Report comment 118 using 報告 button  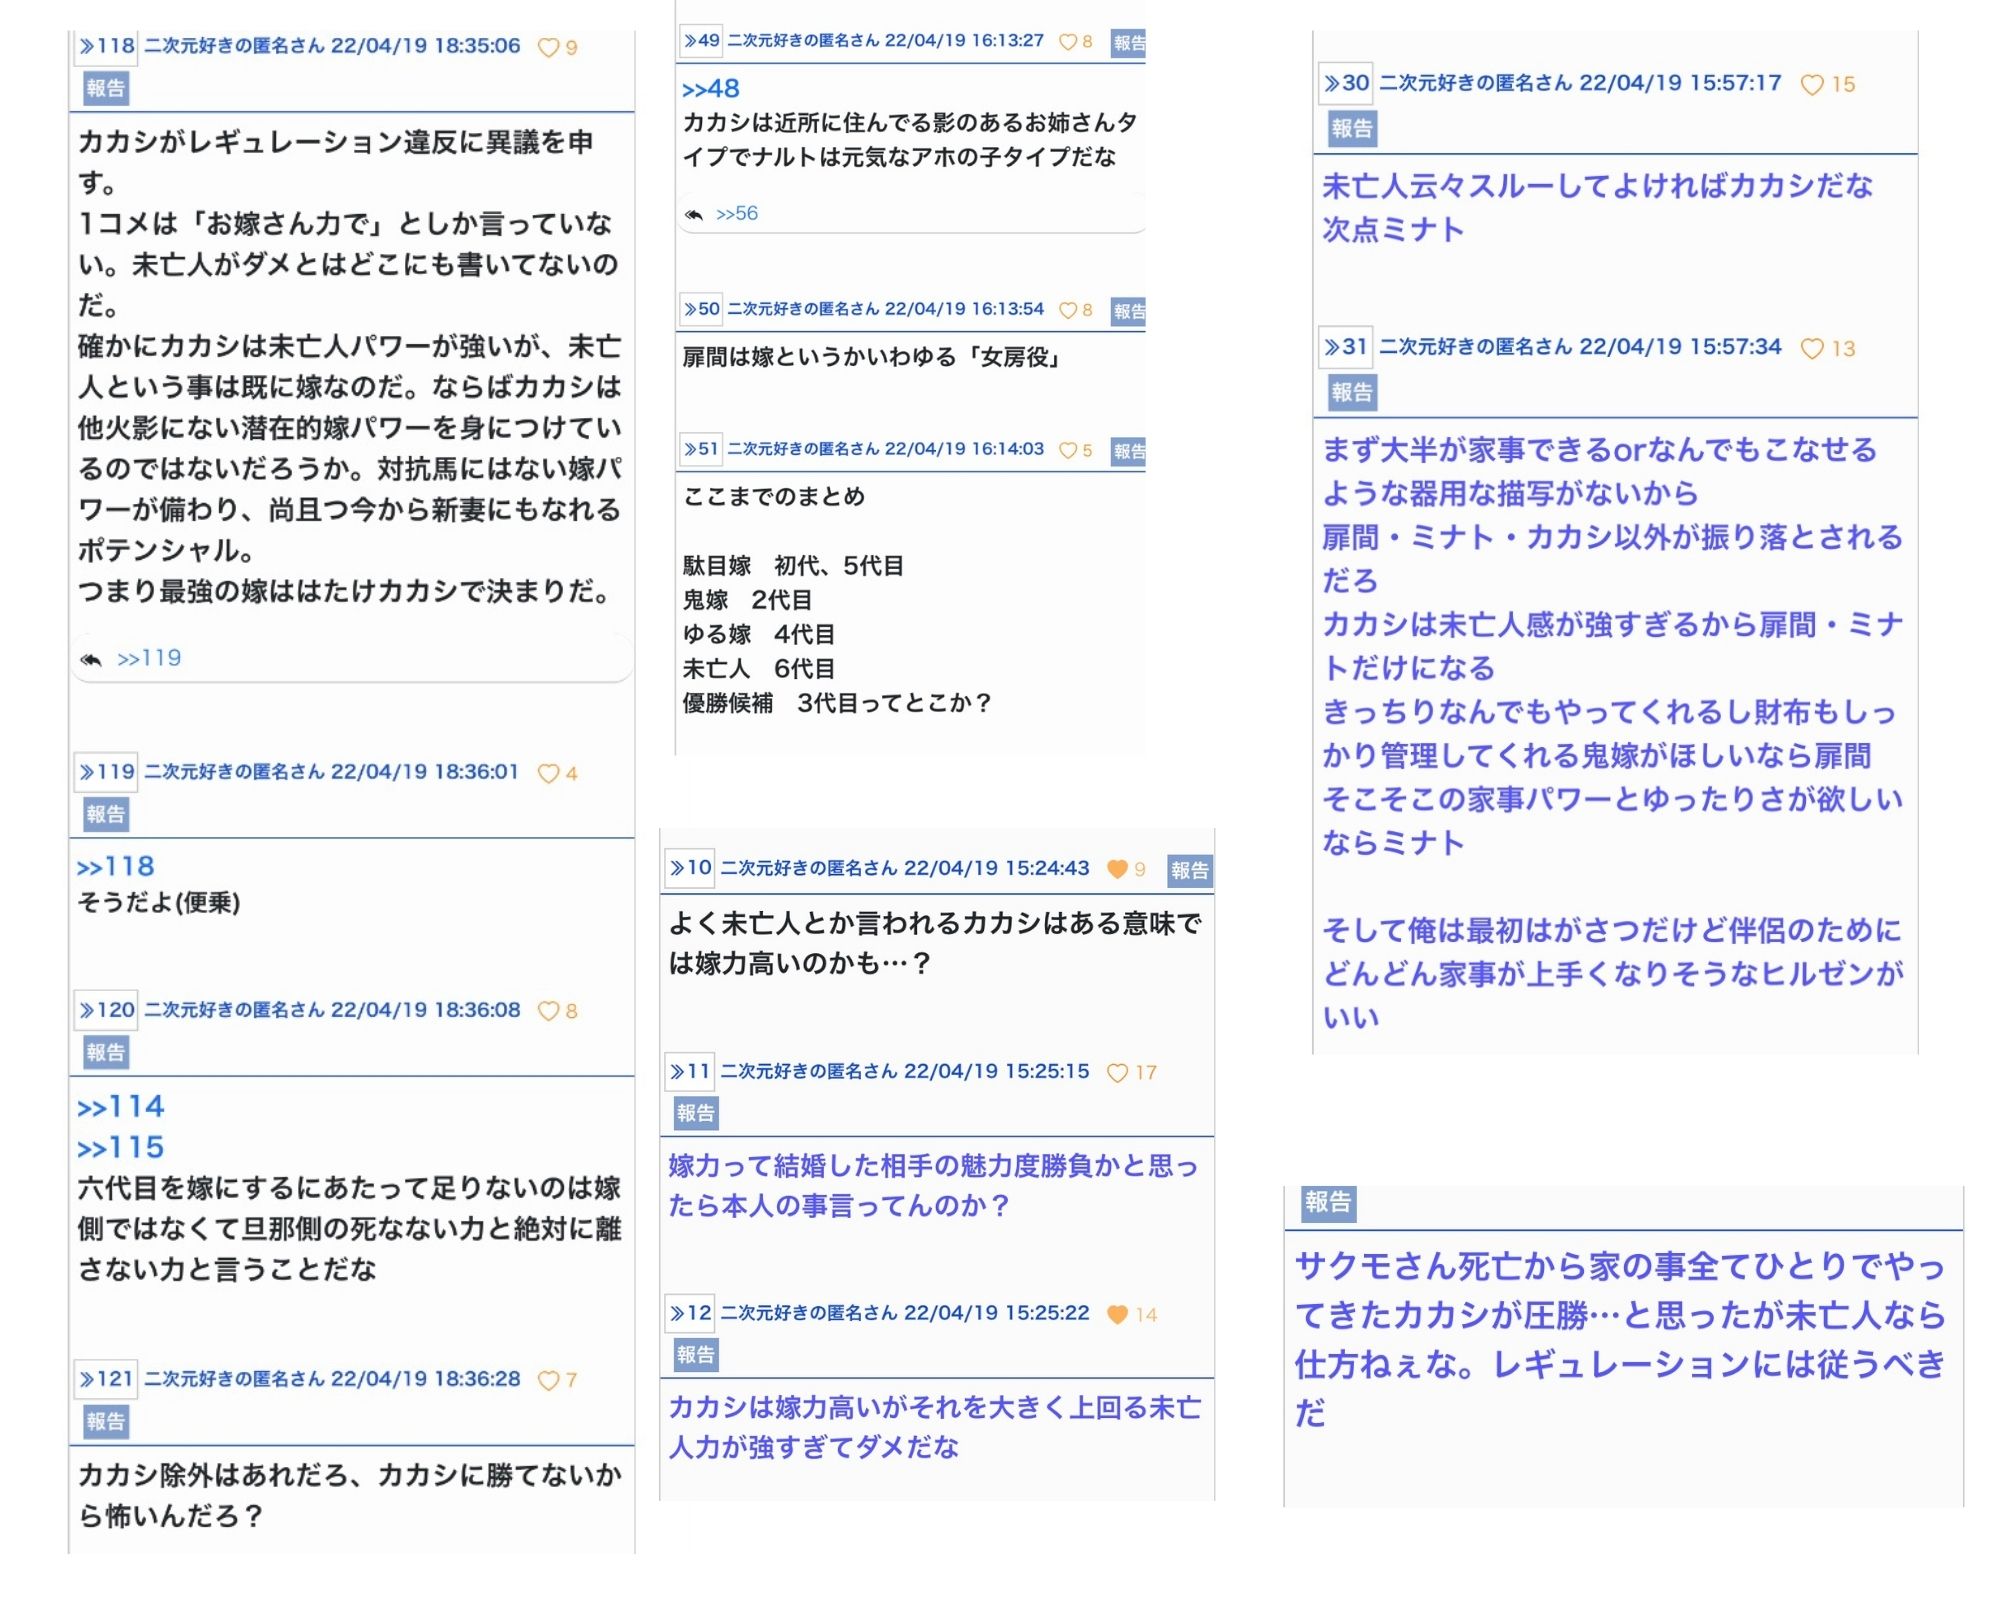pos(105,88)
